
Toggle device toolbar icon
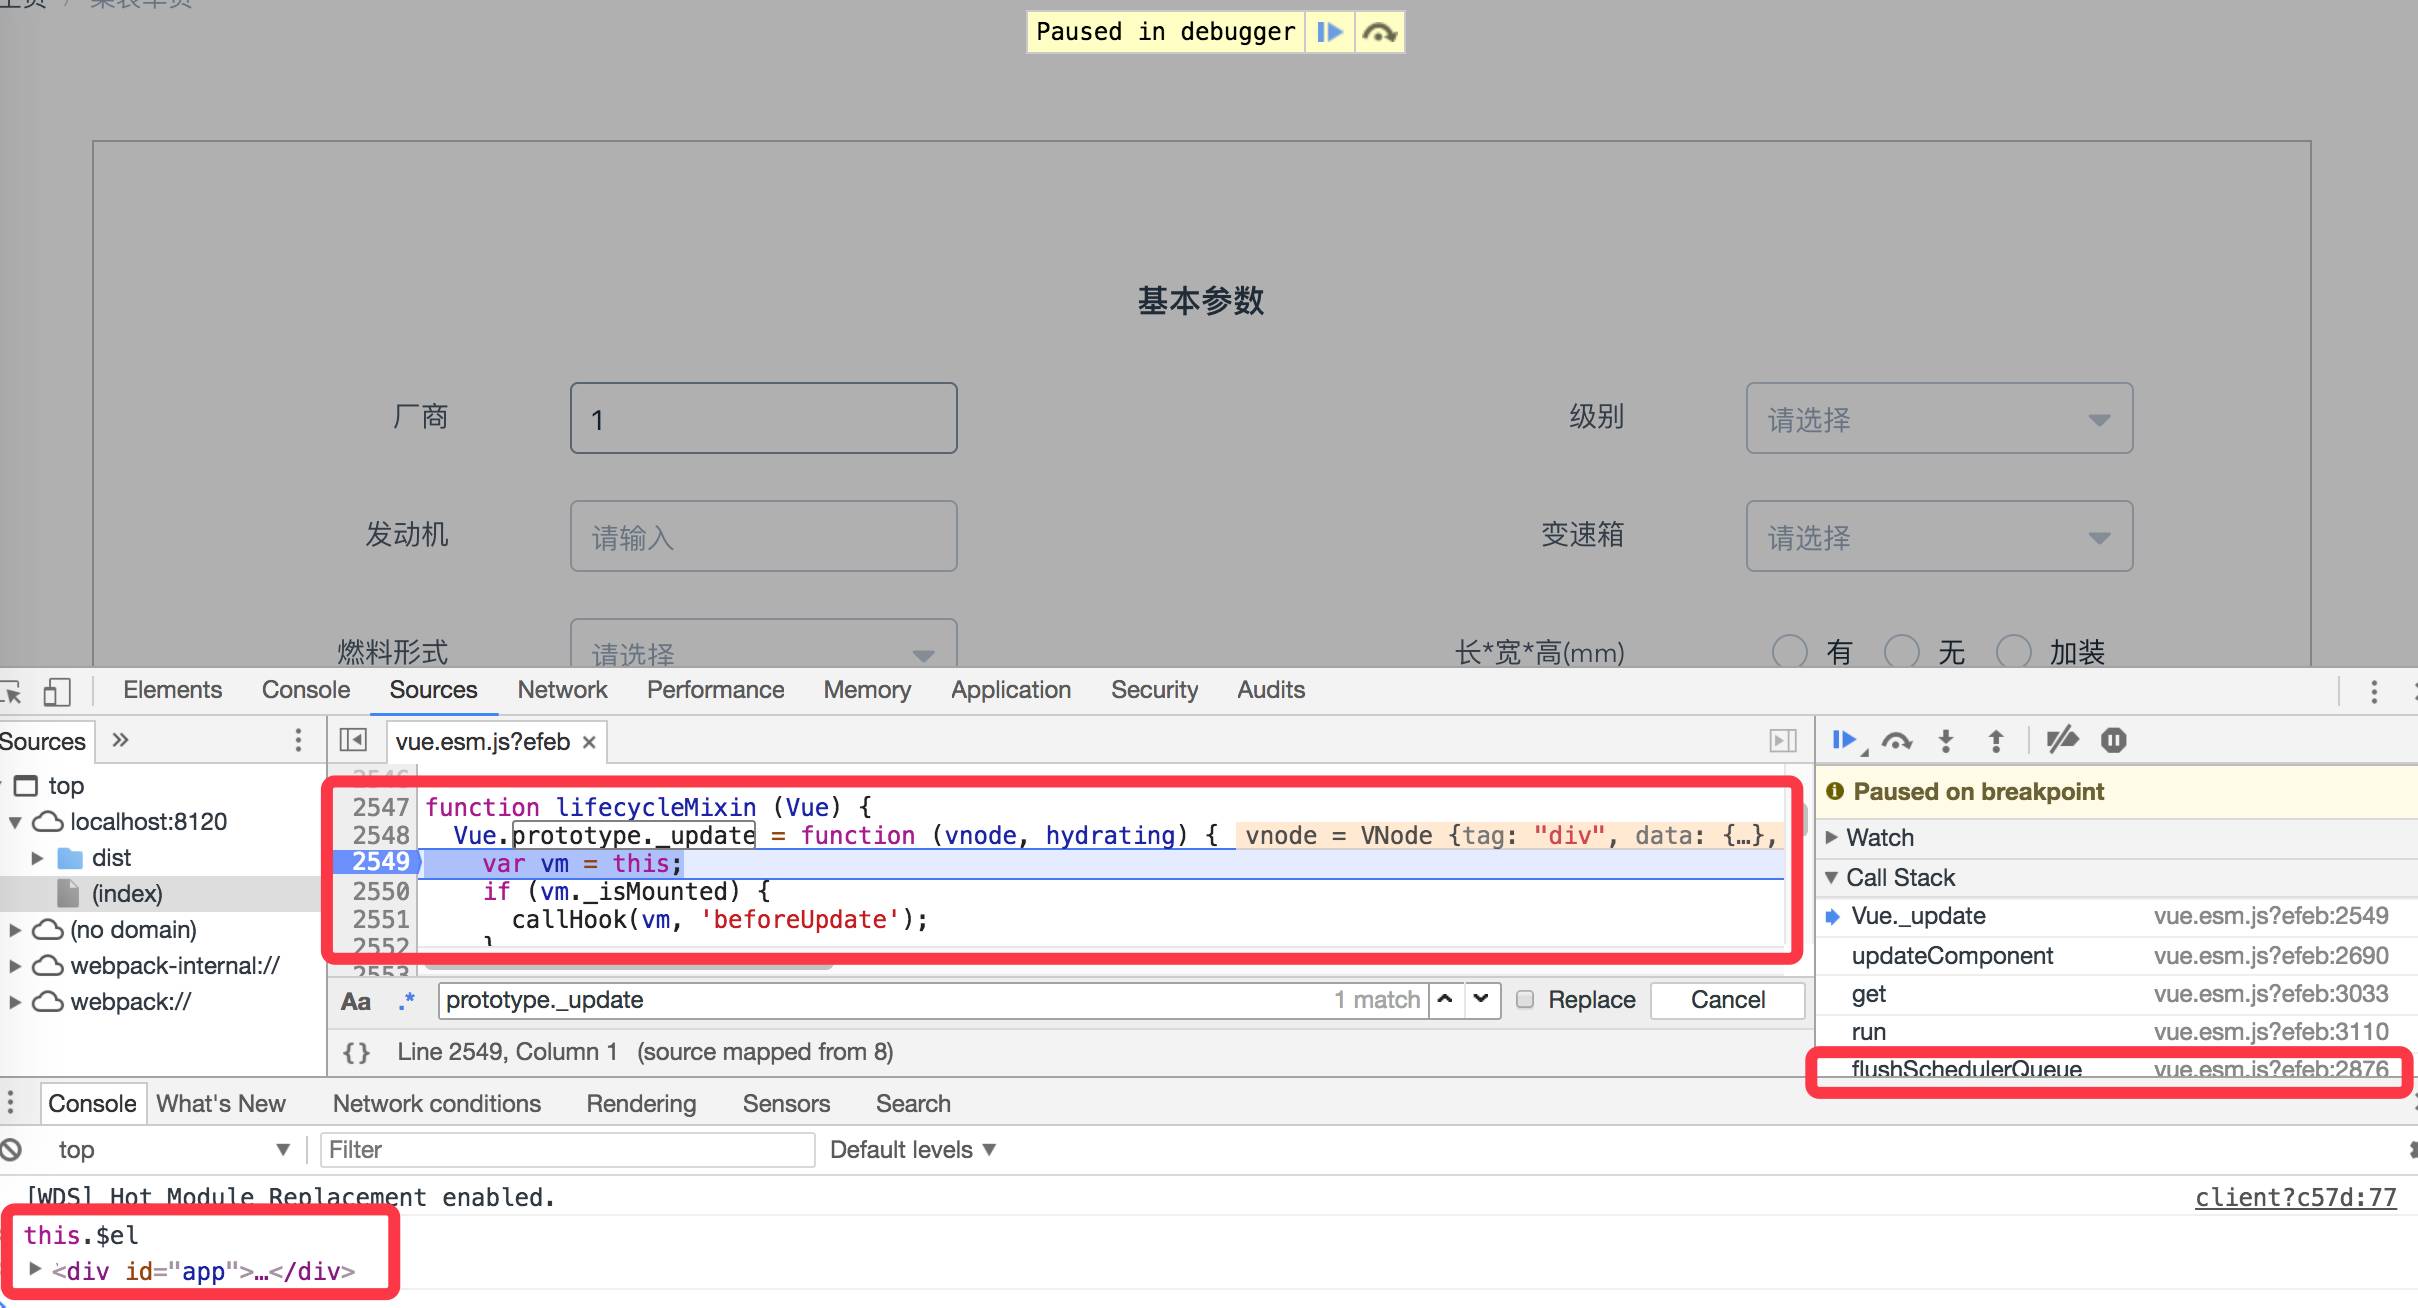click(57, 691)
